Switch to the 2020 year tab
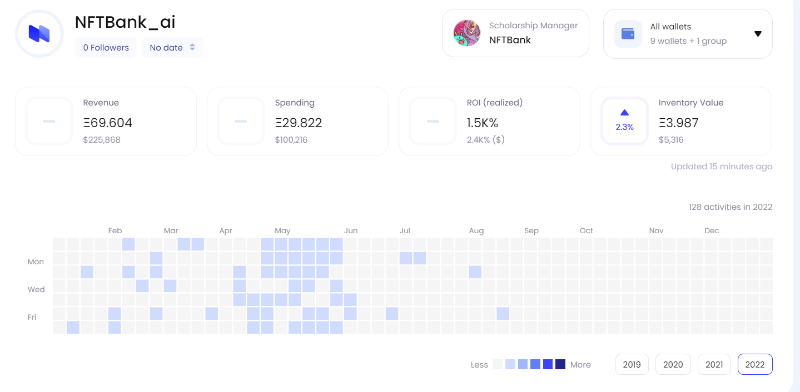800x392 pixels. pos(673,364)
